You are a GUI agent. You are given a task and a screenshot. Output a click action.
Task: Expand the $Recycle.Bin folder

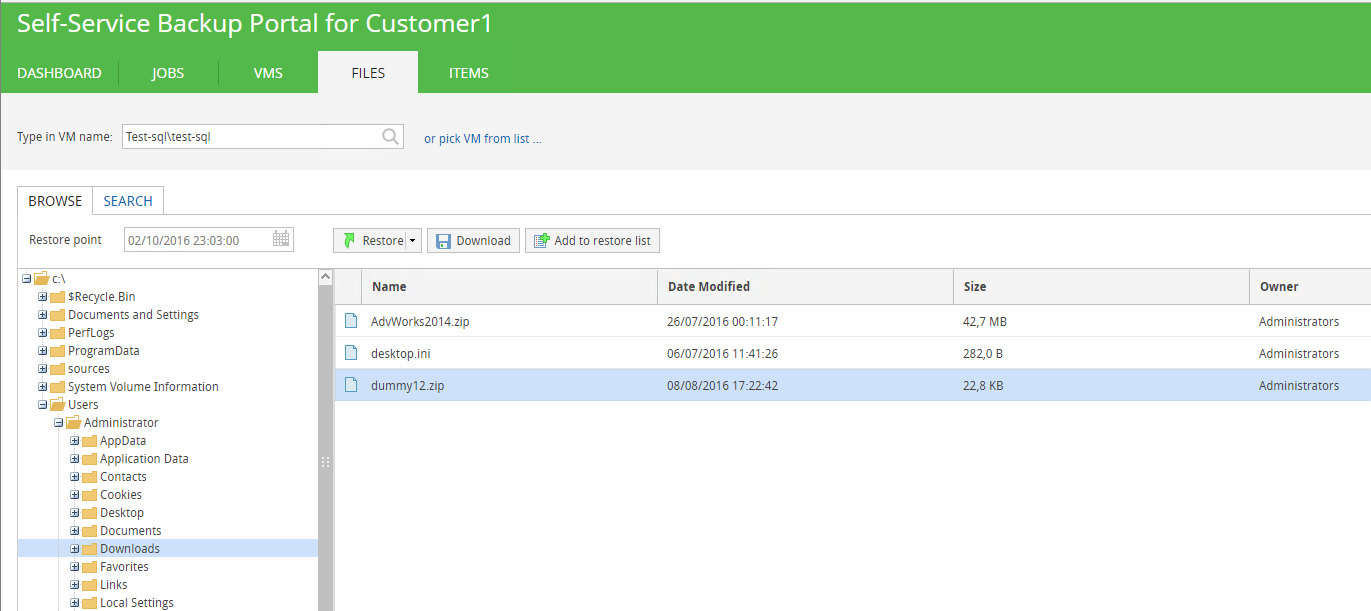(x=42, y=297)
